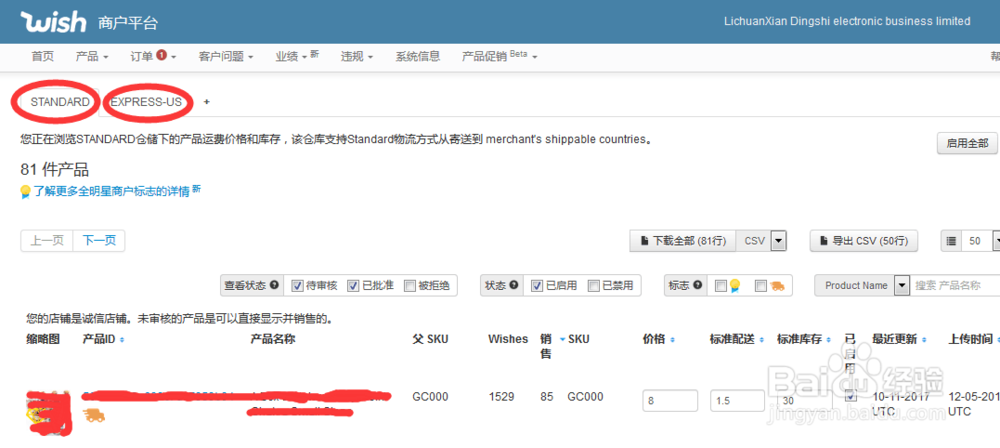This screenshot has width=1000, height=448.
Task: Click the 81 件产品 heading
Action: point(54,170)
